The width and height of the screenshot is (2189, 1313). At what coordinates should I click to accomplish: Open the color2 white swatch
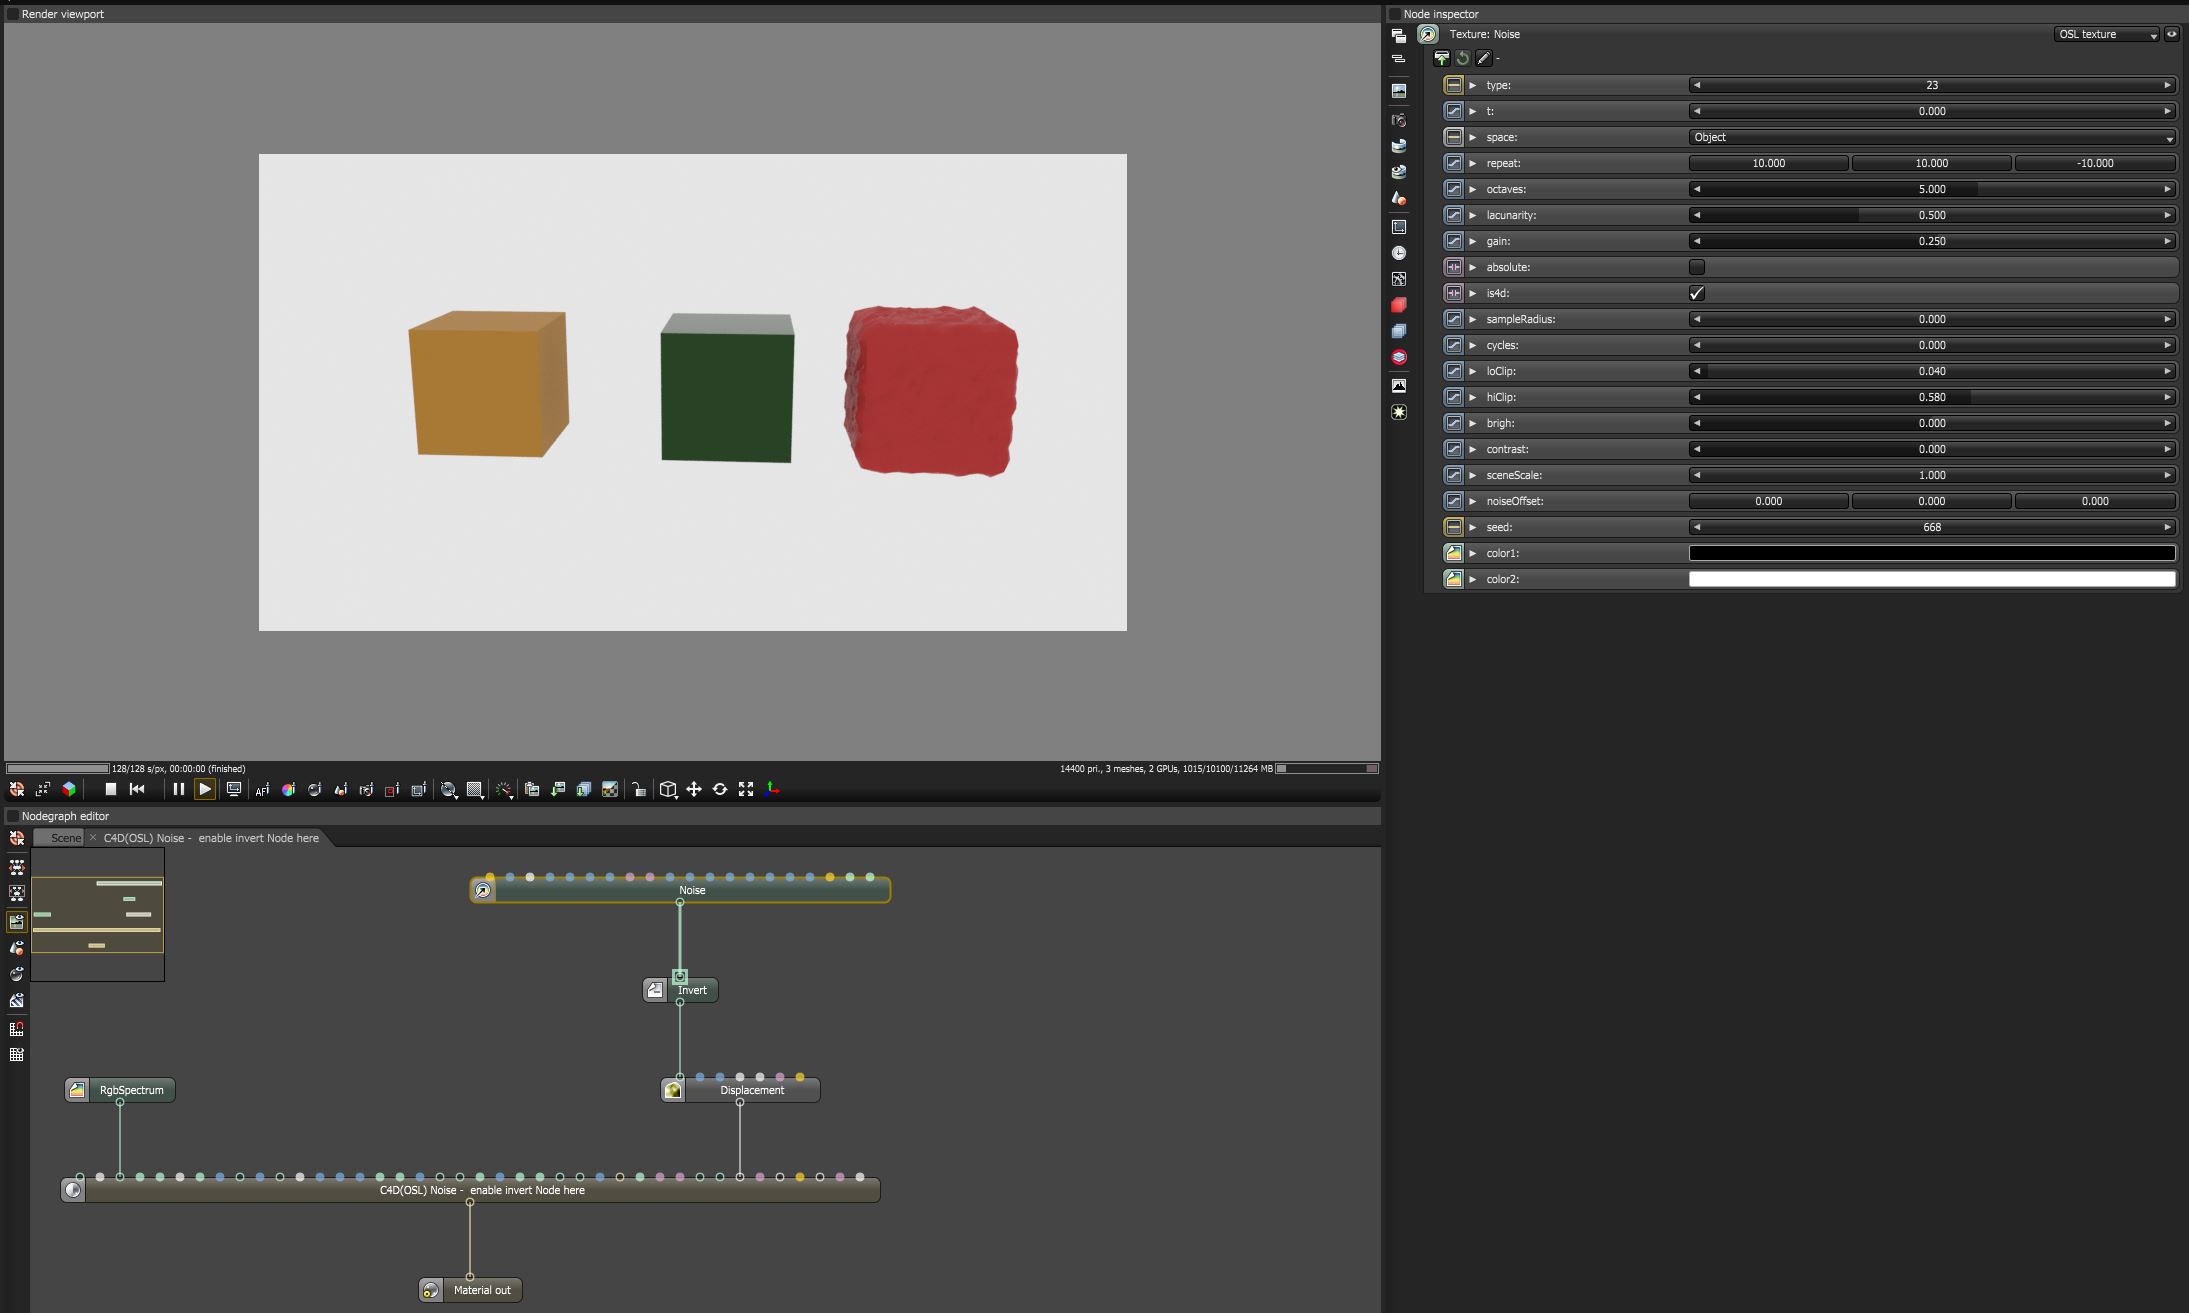pos(1931,579)
